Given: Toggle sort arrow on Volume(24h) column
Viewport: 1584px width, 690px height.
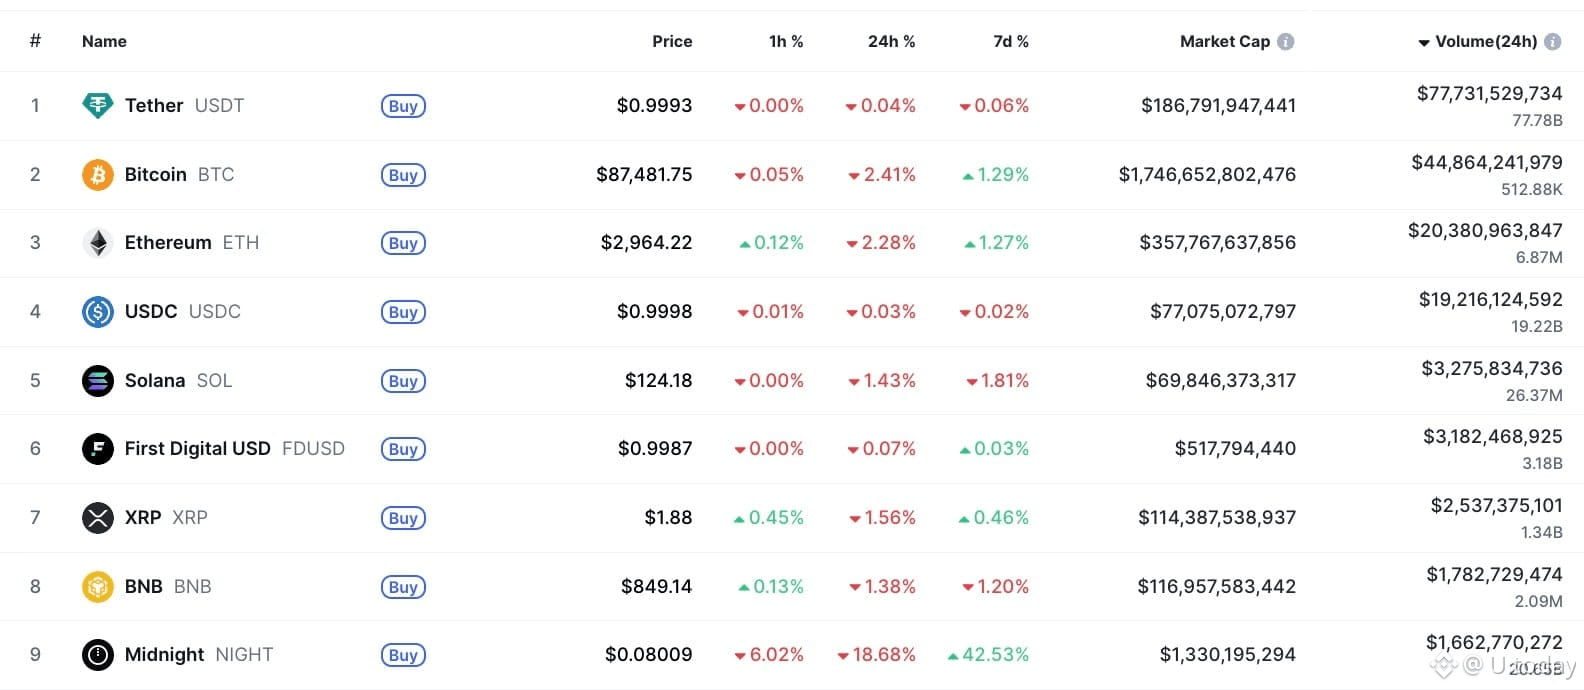Looking at the screenshot, I should [x=1424, y=42].
